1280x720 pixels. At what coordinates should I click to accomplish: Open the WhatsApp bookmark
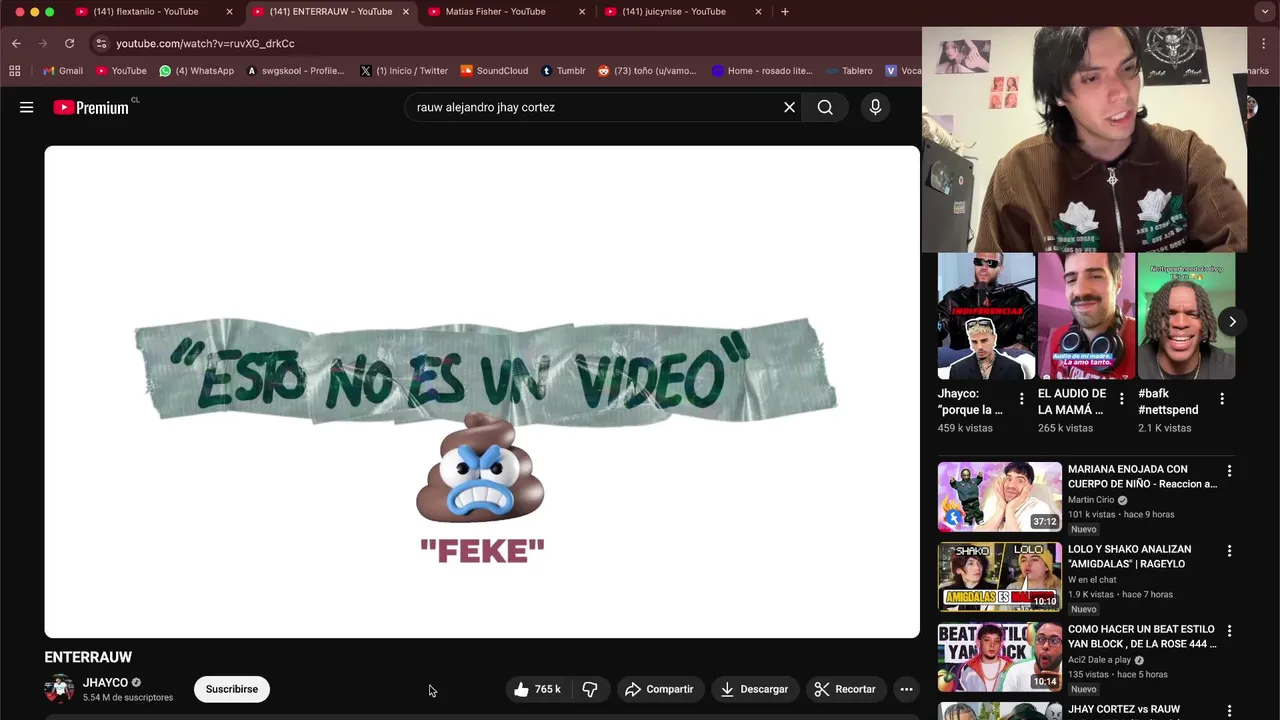196,71
